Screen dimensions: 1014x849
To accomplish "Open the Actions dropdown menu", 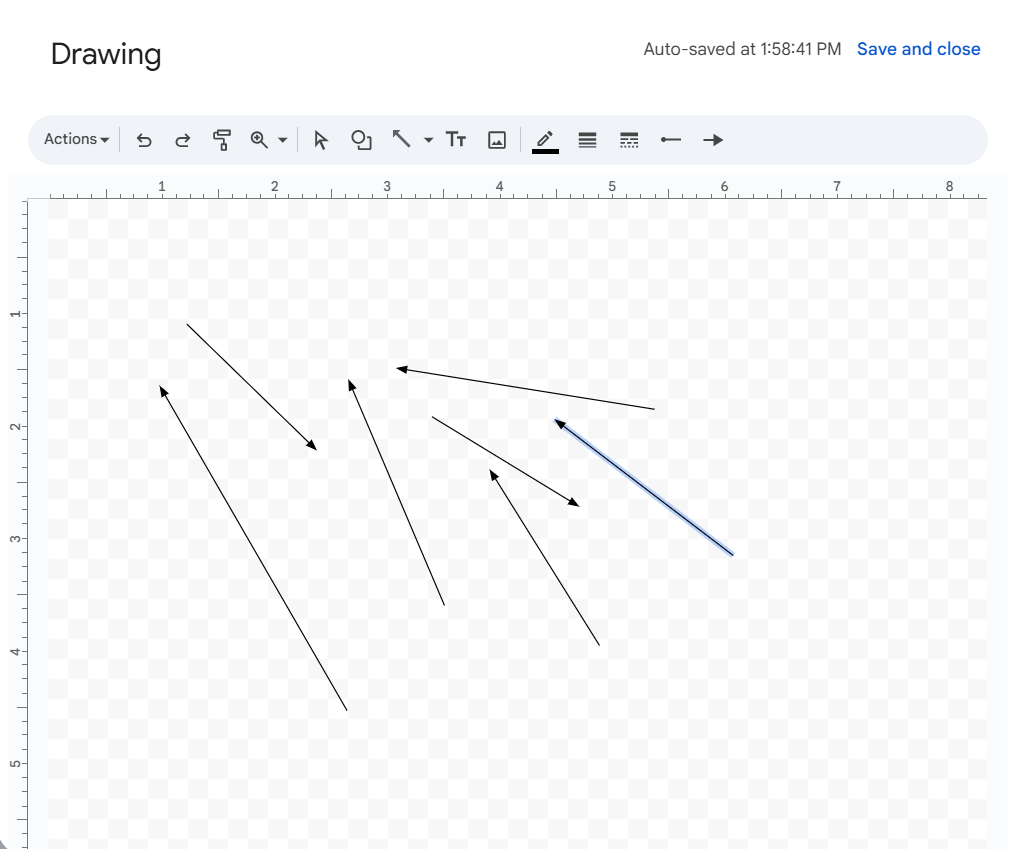I will coord(76,140).
